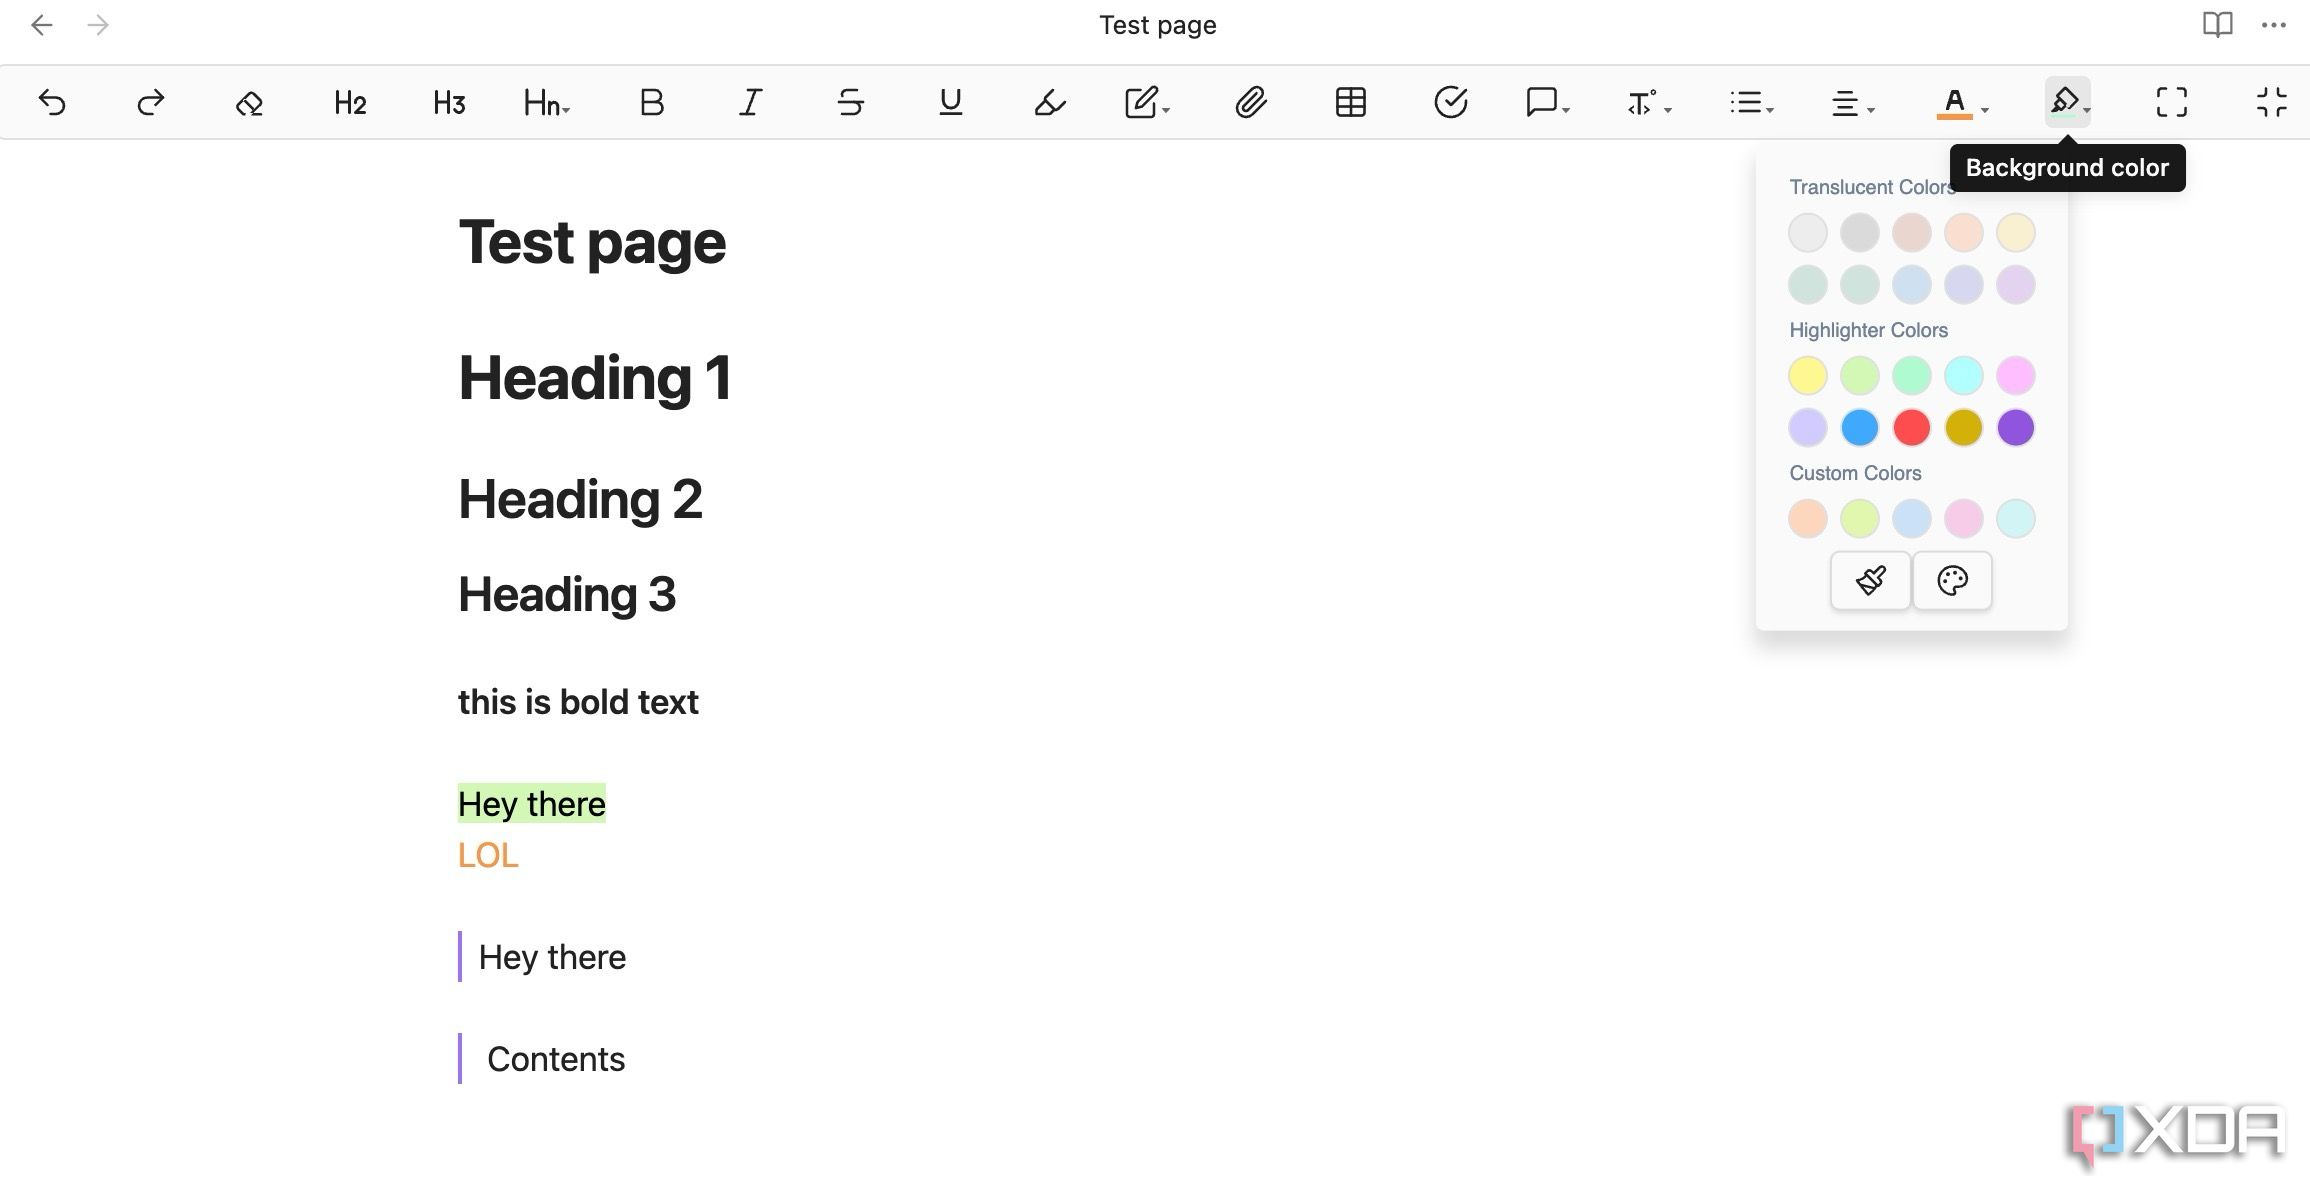This screenshot has height=1196, width=2310.
Task: Click the Comment/annotation icon
Action: pyautogui.click(x=1543, y=102)
